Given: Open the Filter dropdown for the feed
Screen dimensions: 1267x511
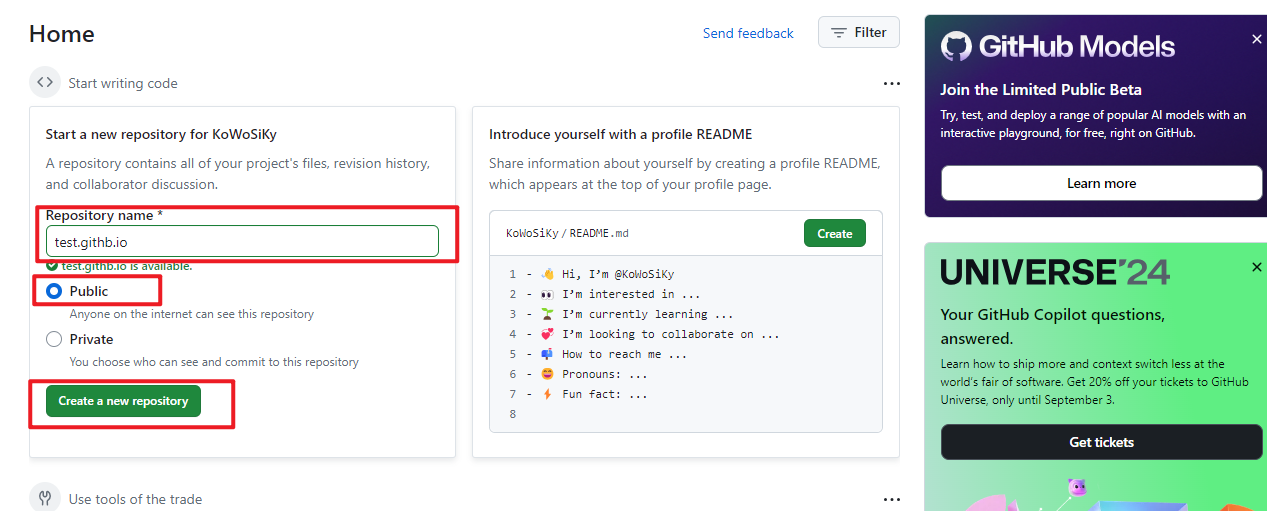Looking at the screenshot, I should pos(858,33).
